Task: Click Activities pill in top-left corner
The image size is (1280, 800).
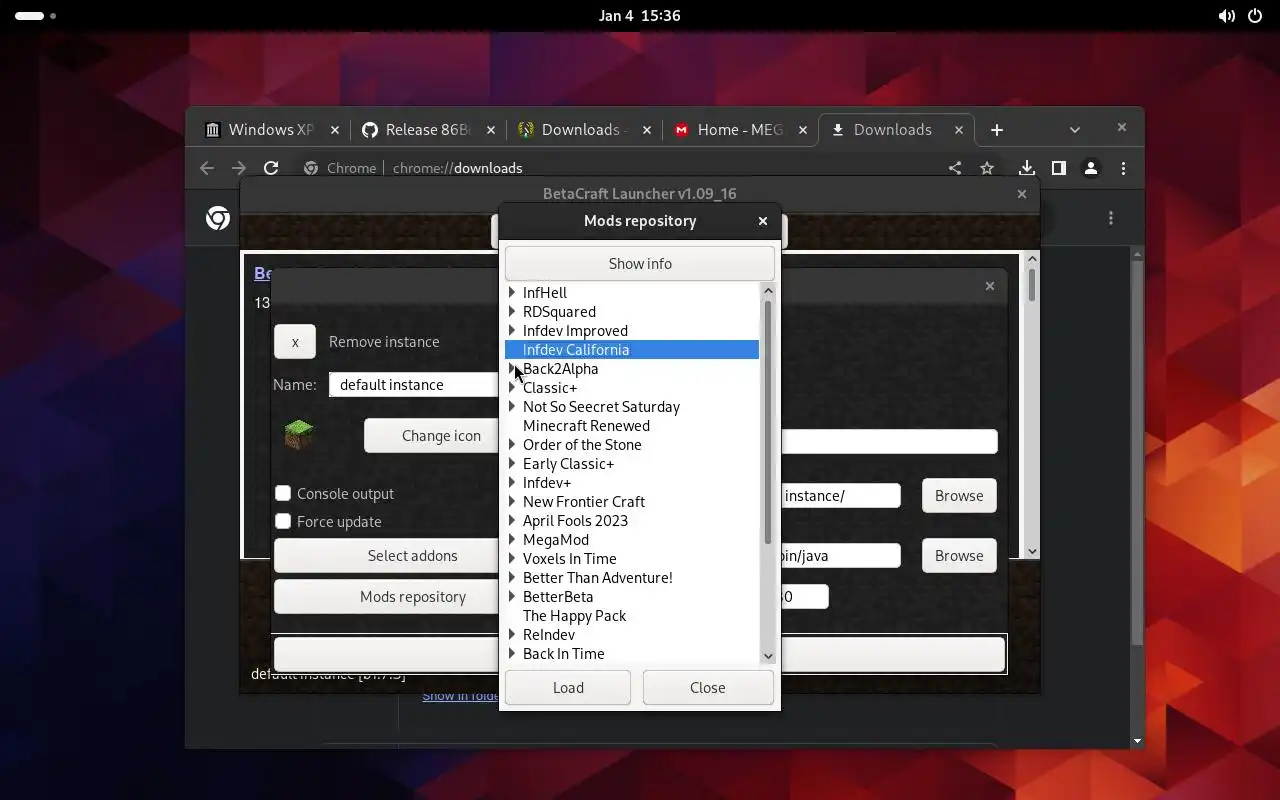Action: (35, 16)
